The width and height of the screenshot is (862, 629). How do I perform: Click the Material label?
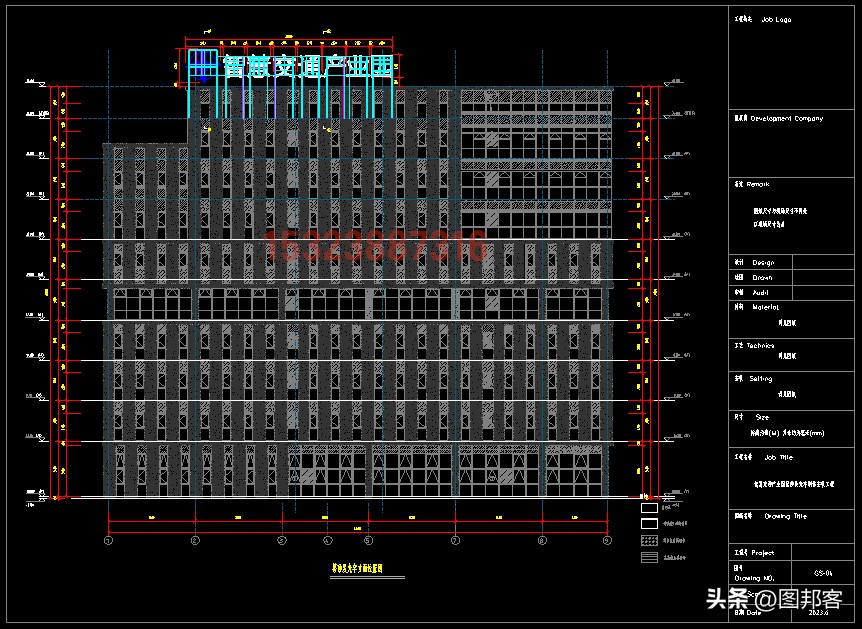(x=766, y=307)
